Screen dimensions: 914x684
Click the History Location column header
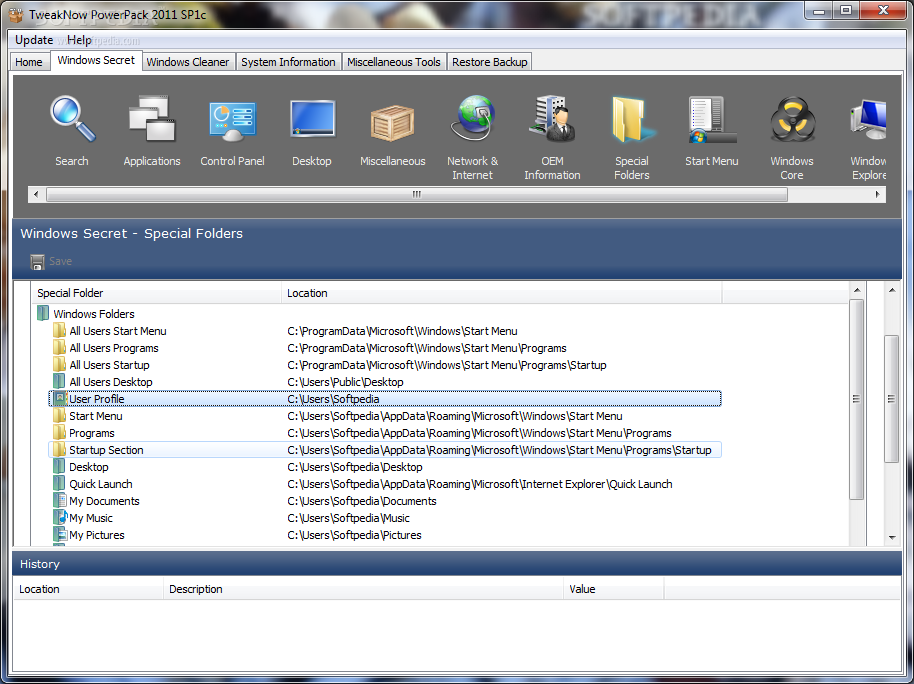[x=88, y=589]
